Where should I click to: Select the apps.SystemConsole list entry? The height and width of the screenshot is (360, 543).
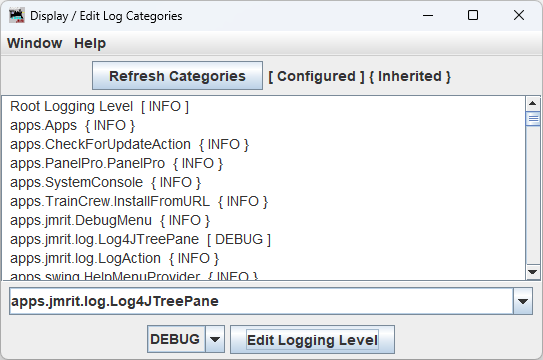[x=264, y=182]
